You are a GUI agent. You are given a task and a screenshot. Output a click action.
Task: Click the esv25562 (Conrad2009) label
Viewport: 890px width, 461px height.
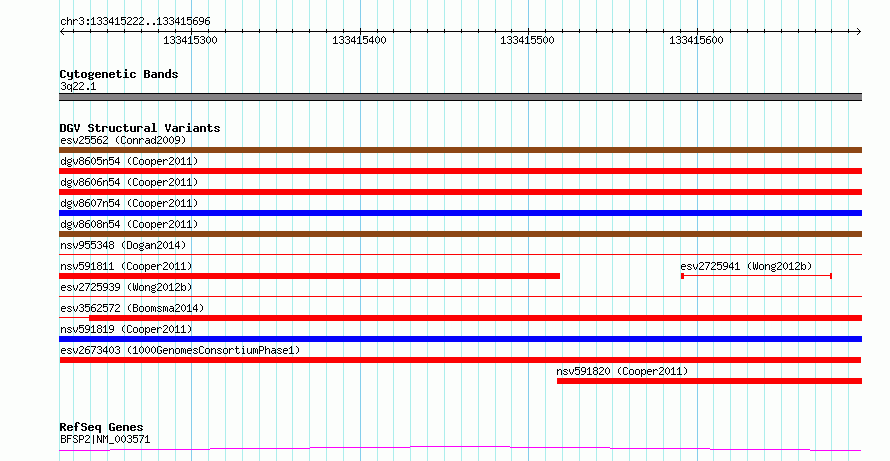(123, 140)
